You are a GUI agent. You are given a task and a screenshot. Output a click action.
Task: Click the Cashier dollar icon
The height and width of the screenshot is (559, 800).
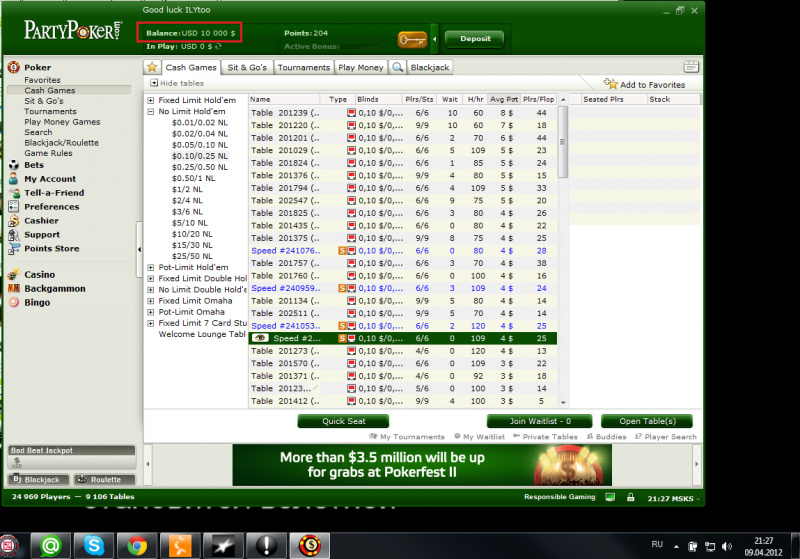pyautogui.click(x=14, y=220)
